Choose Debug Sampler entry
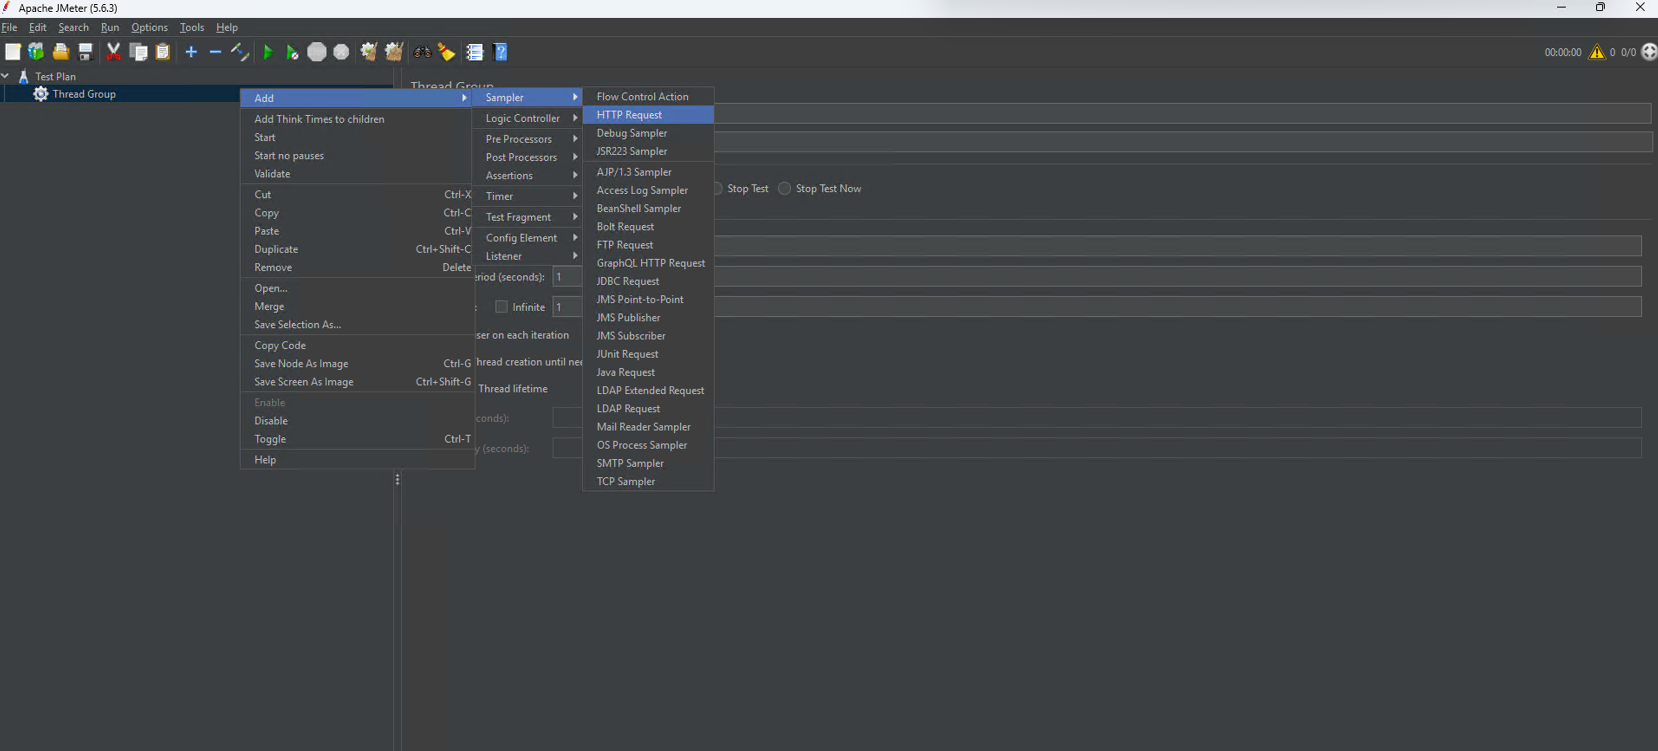This screenshot has height=751, width=1658. pyautogui.click(x=648, y=133)
